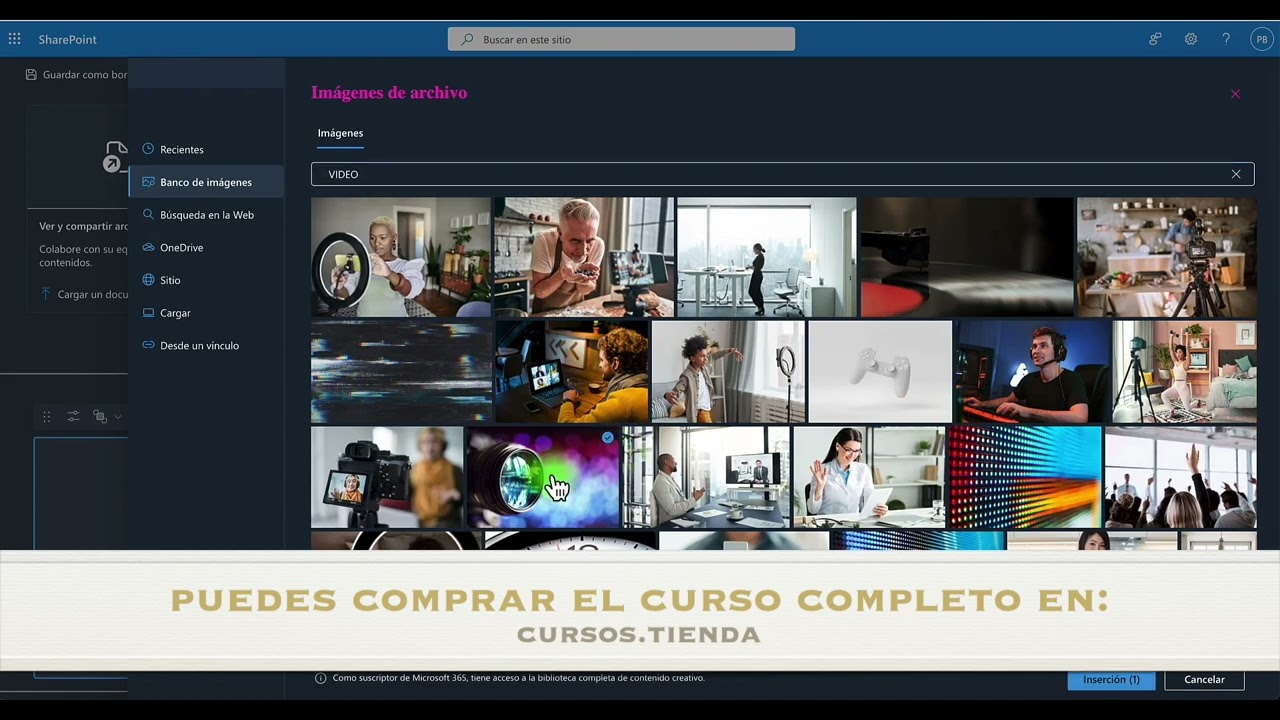Image resolution: width=1280 pixels, height=720 pixels.
Task: Expand the web part toolbar chevron
Action: tap(118, 416)
